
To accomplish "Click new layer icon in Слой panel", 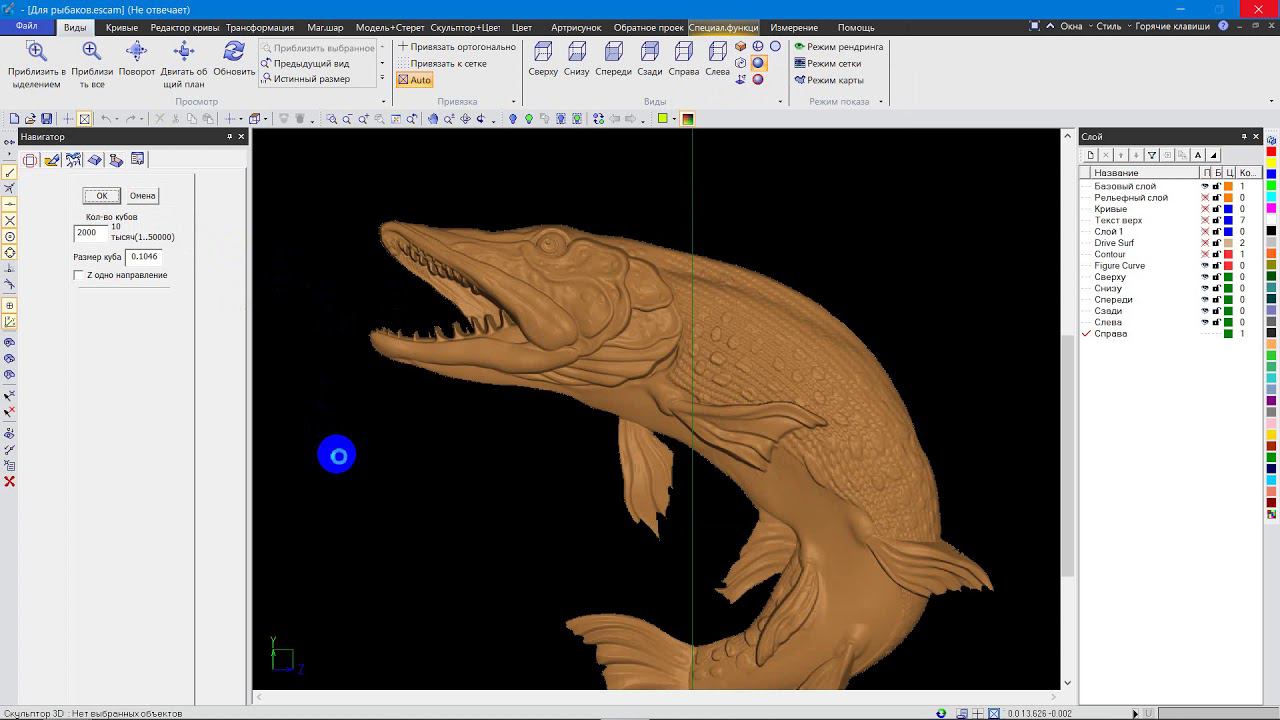I will click(x=1091, y=155).
